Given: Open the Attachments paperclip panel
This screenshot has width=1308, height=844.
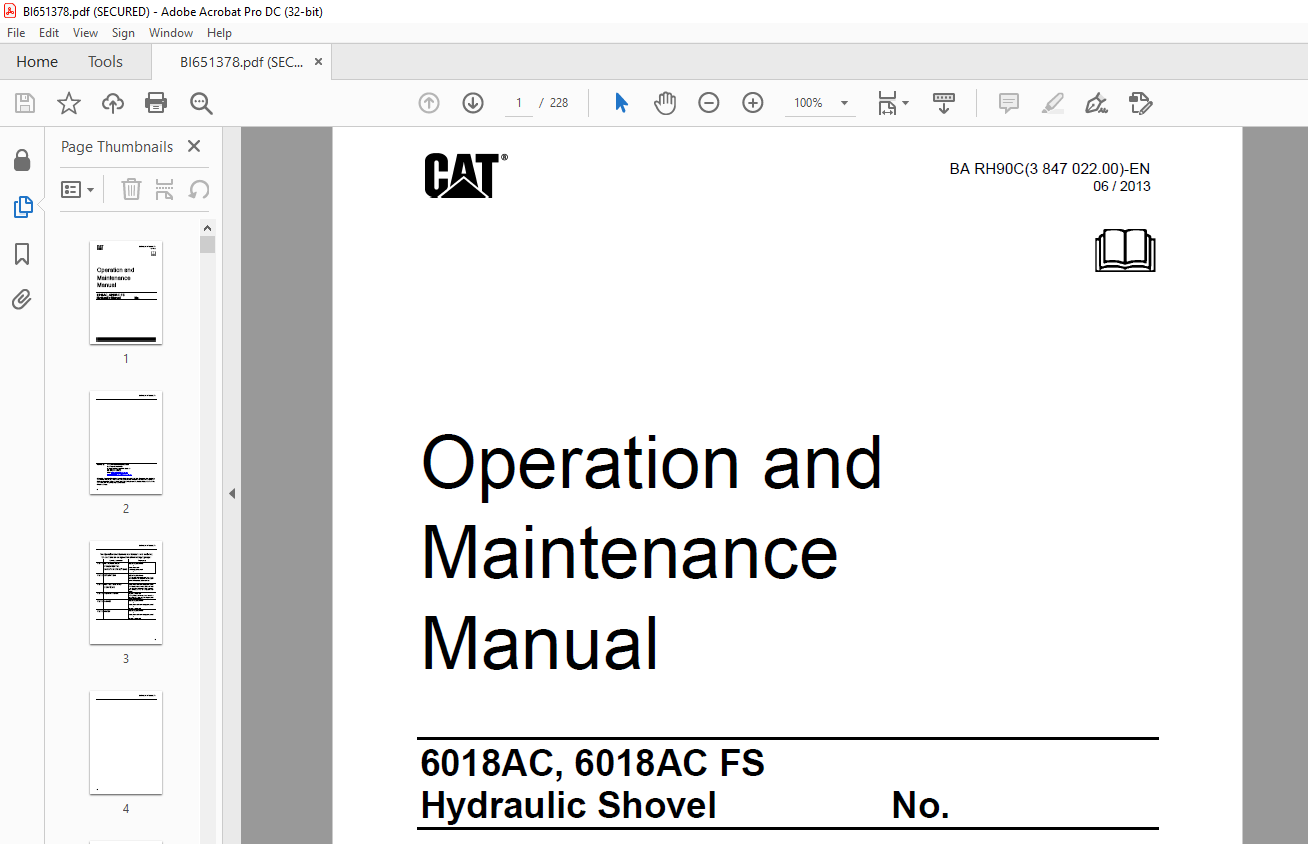Looking at the screenshot, I should pyautogui.click(x=22, y=299).
